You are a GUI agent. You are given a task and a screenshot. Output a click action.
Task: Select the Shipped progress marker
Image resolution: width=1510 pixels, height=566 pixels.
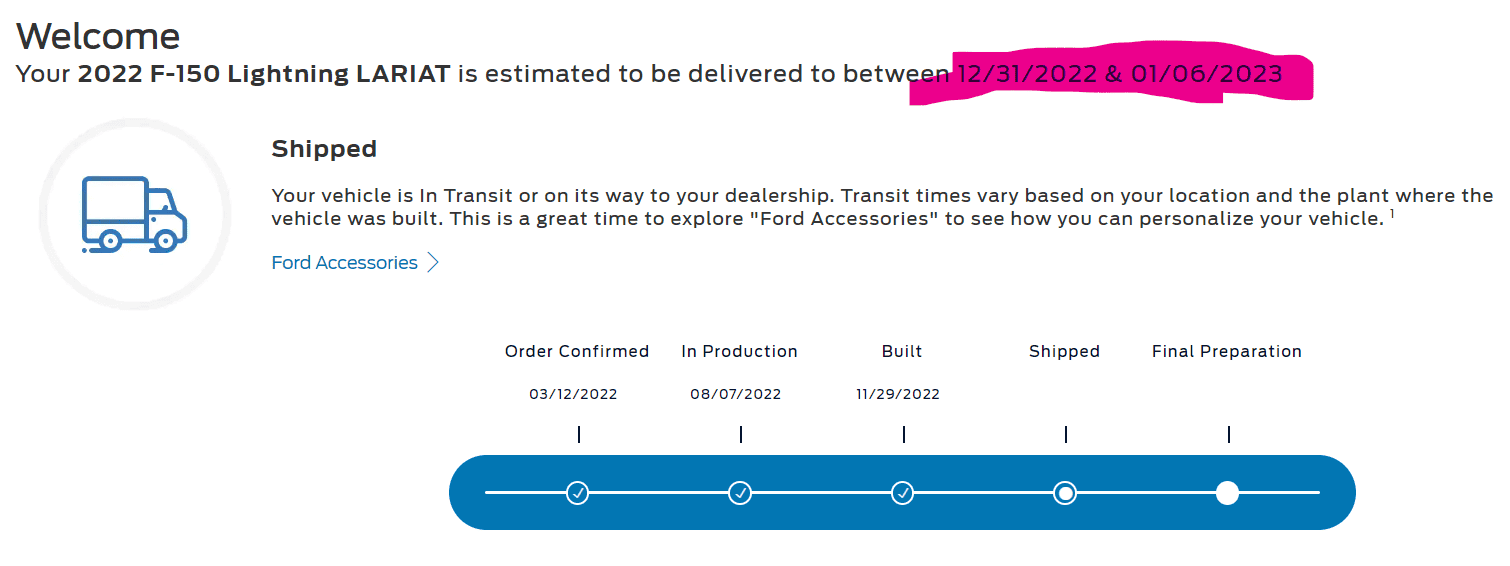click(1066, 493)
